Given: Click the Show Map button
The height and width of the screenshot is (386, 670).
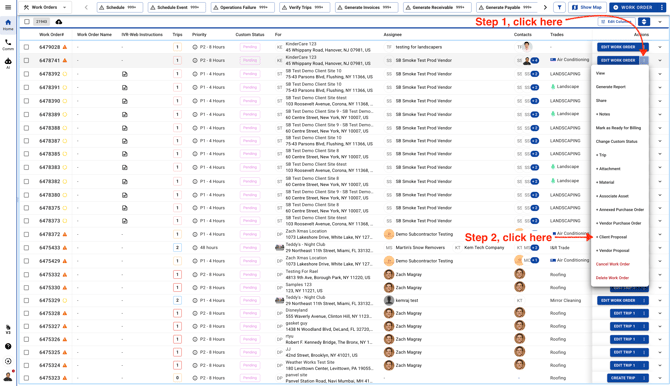Looking at the screenshot, I should pyautogui.click(x=587, y=7).
